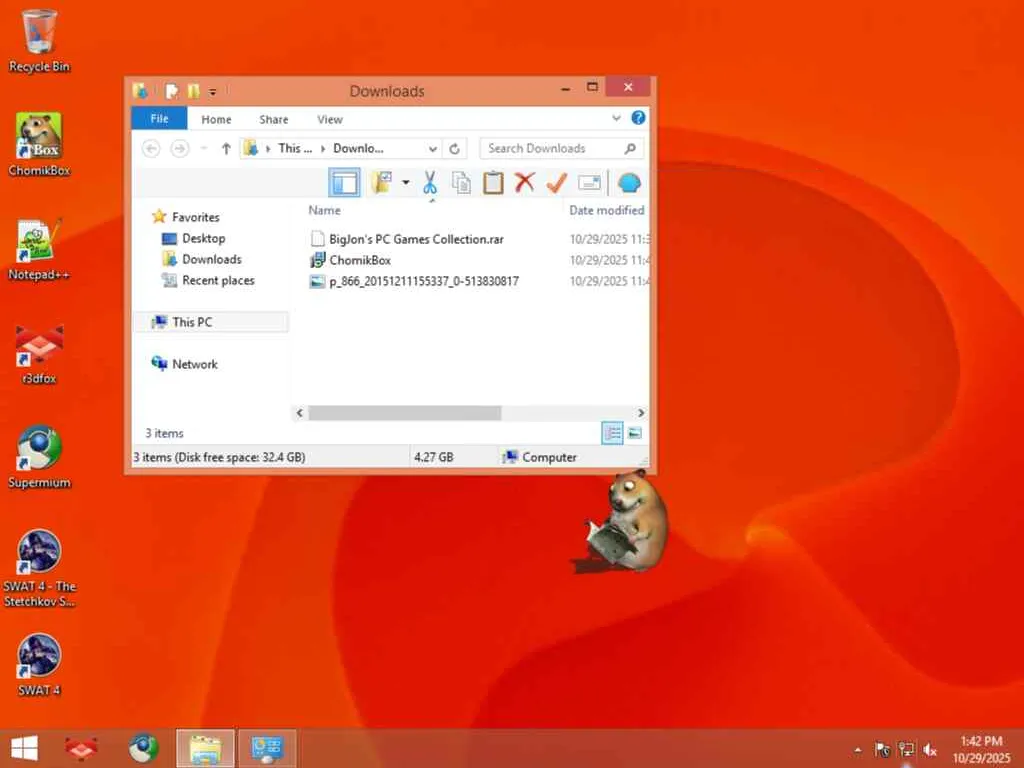
Task: Click the ChomikBox desktop shortcut
Action: [39, 144]
